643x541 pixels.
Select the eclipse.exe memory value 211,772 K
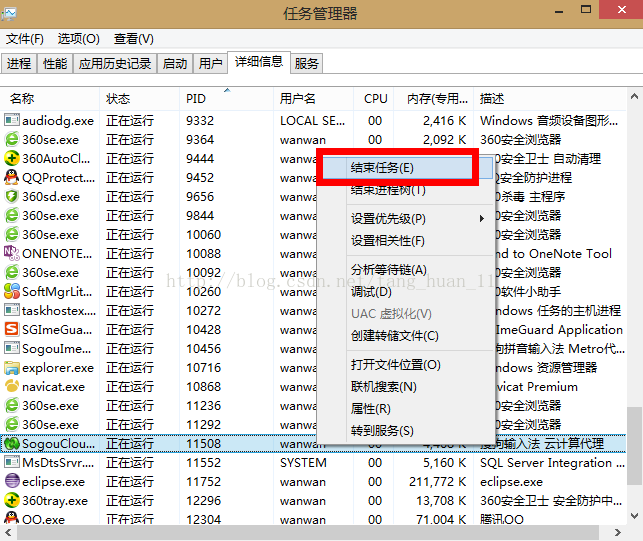point(438,482)
